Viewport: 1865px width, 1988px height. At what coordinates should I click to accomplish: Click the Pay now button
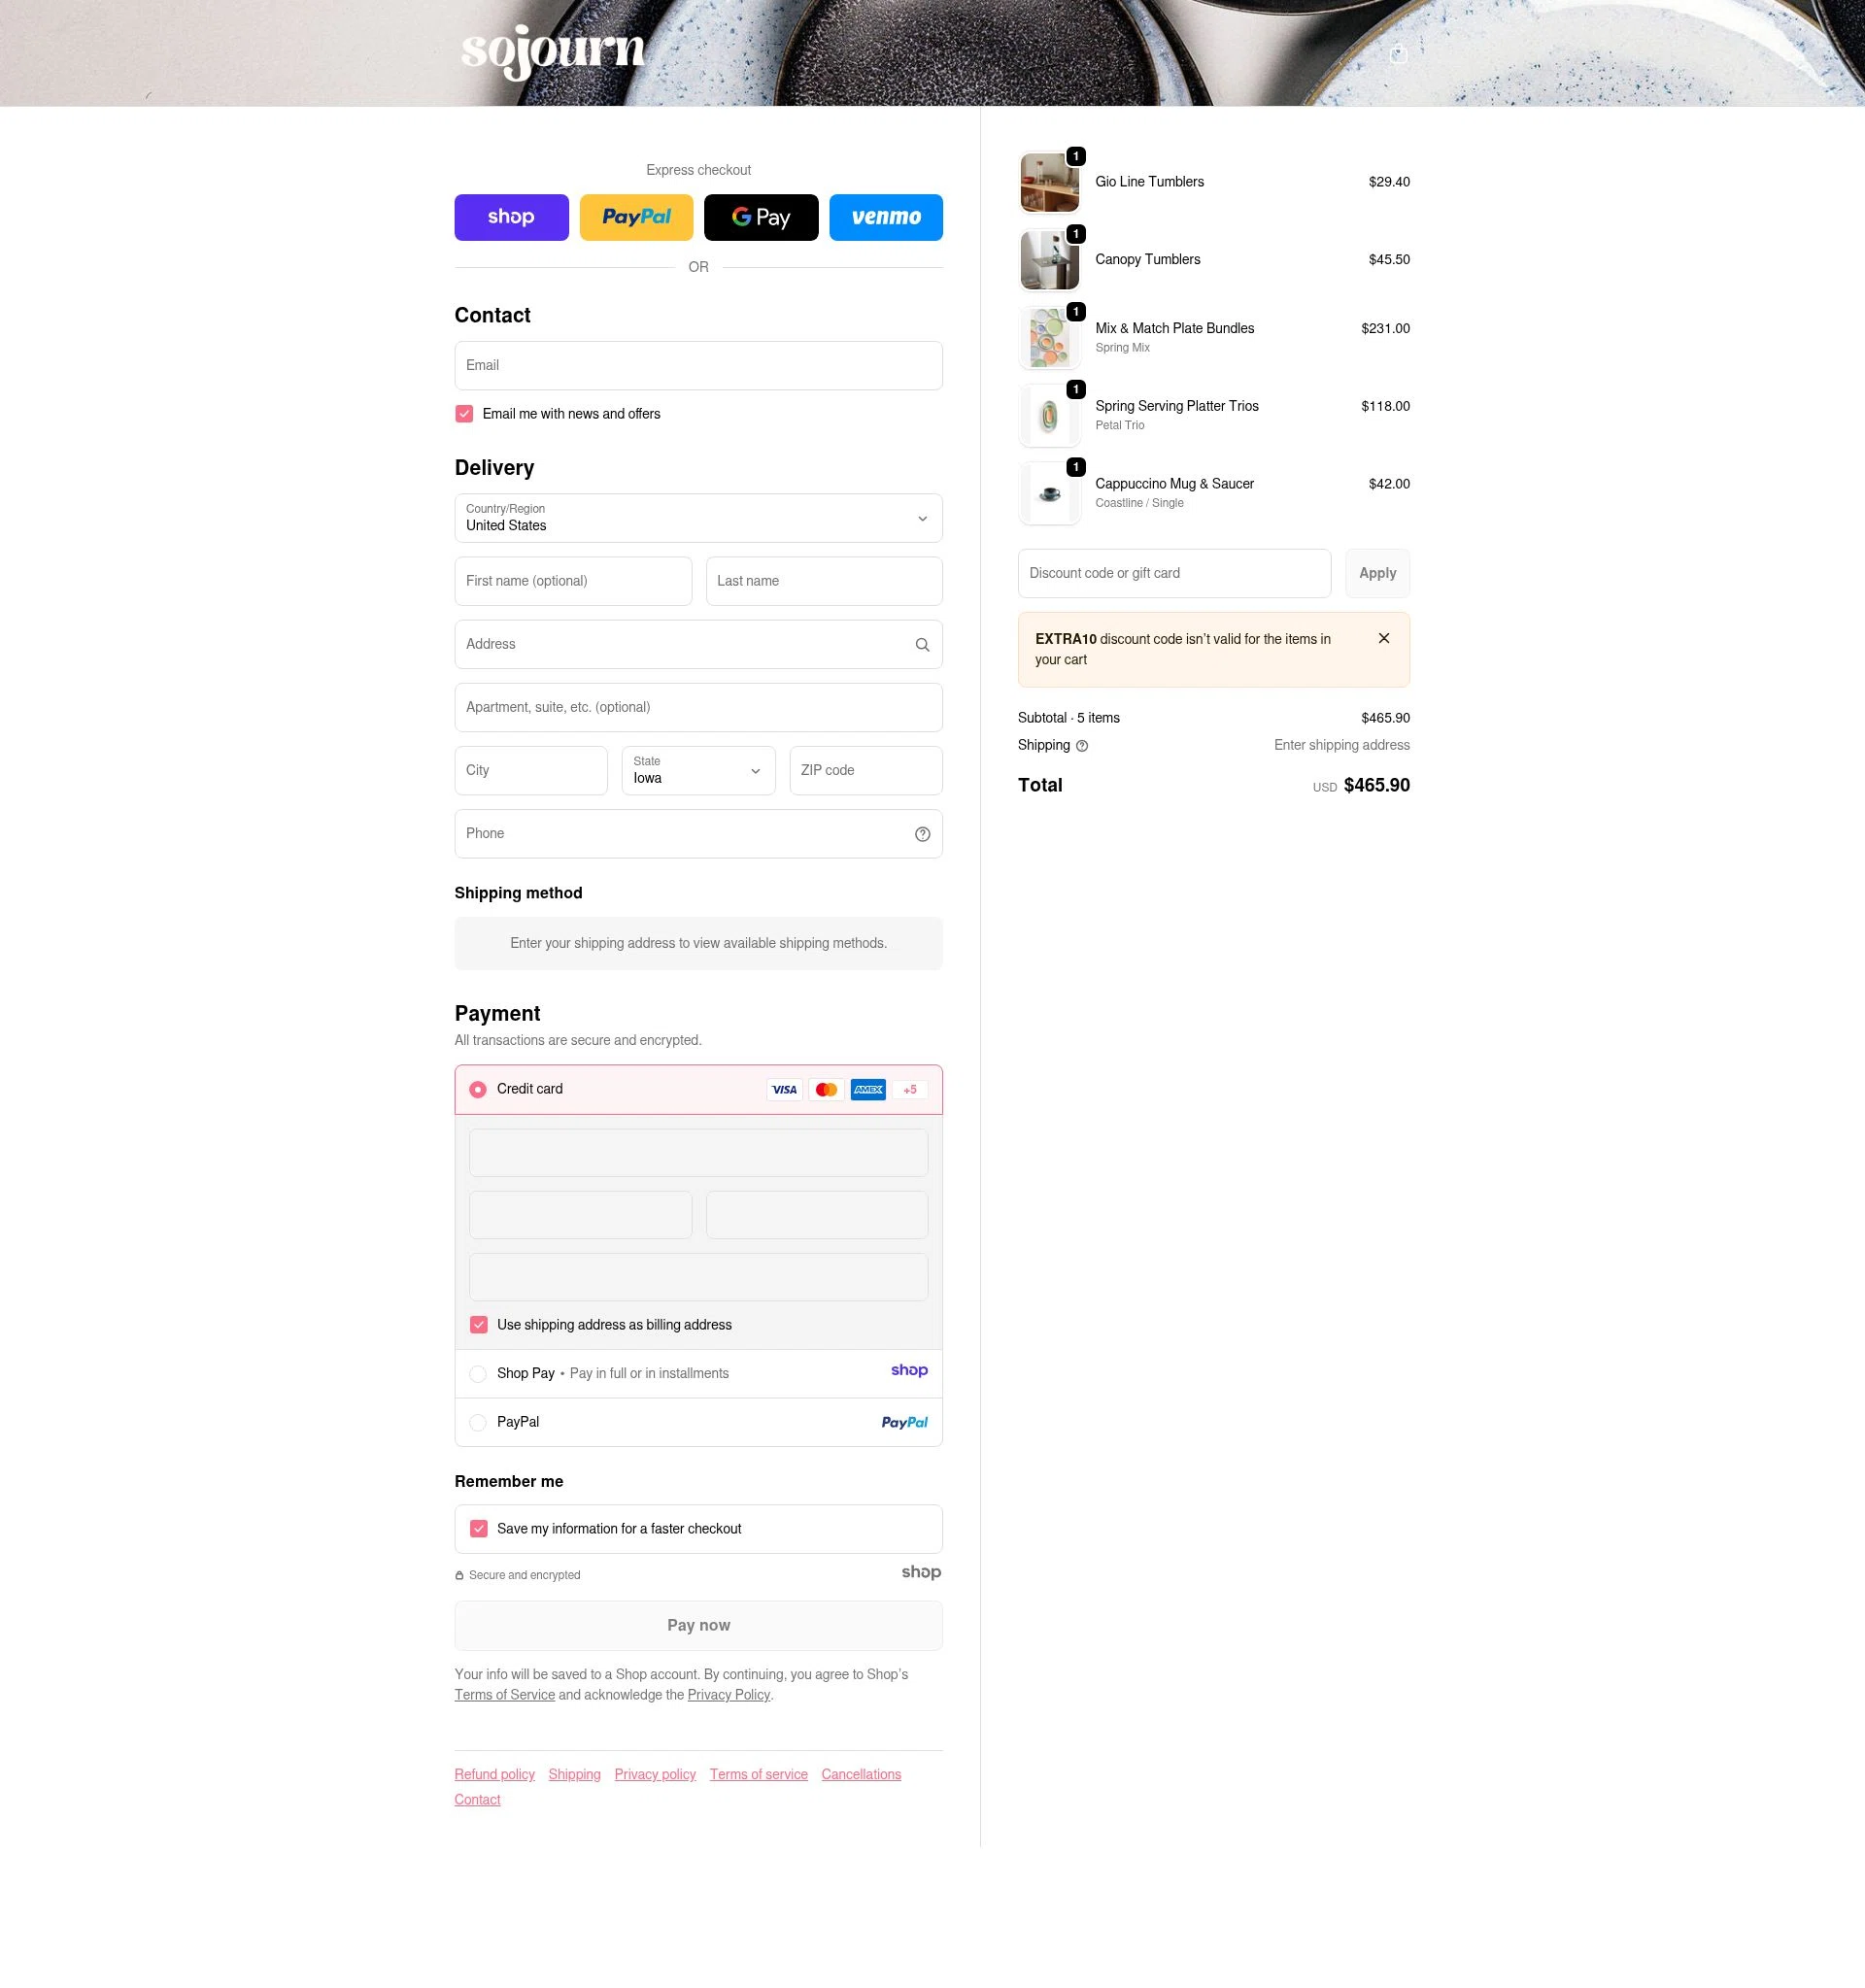698,1626
